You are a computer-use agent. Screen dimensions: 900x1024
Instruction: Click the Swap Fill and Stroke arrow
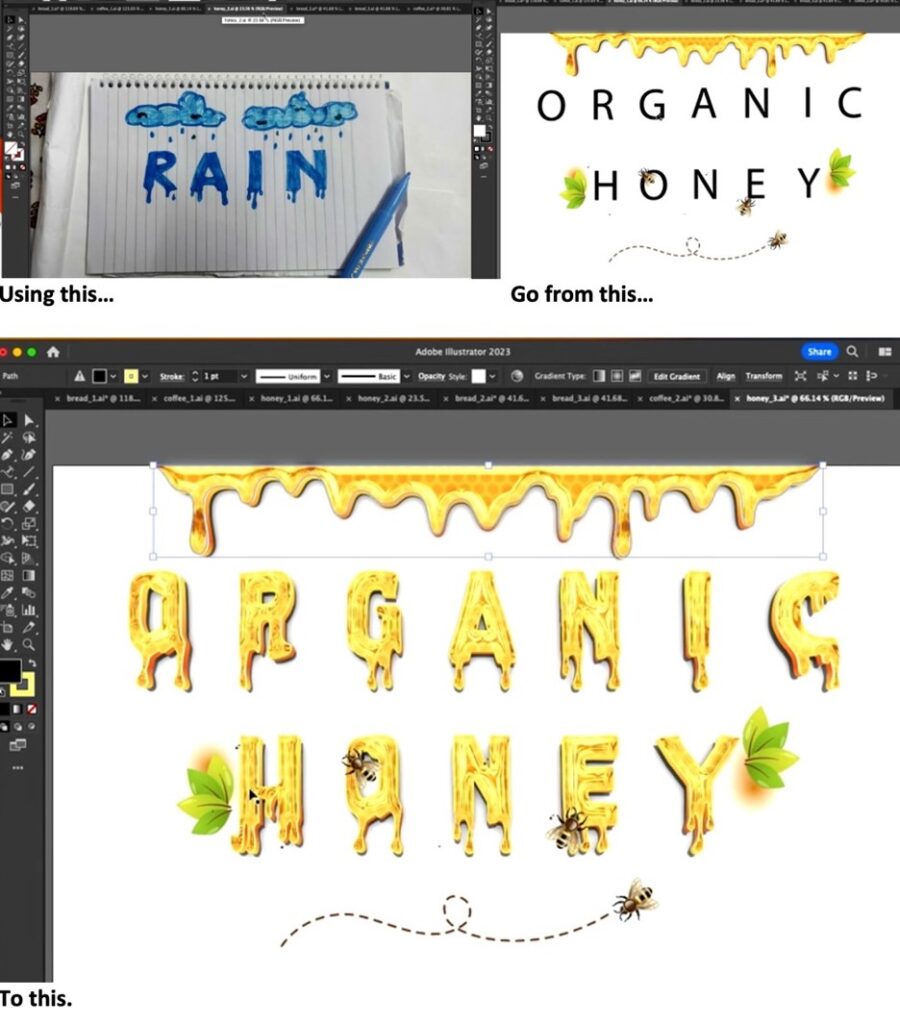(x=32, y=663)
